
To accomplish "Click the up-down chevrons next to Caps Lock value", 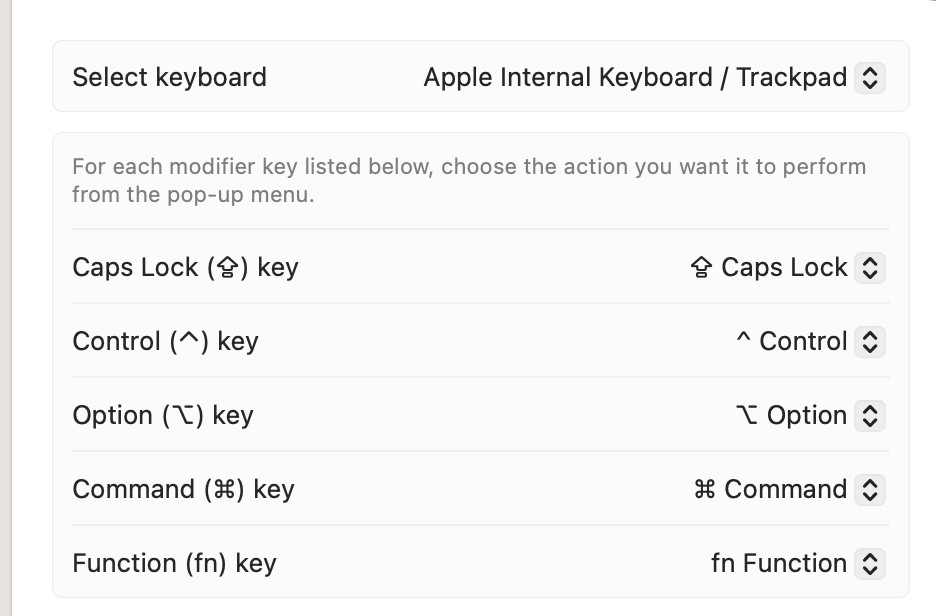I will tap(870, 268).
